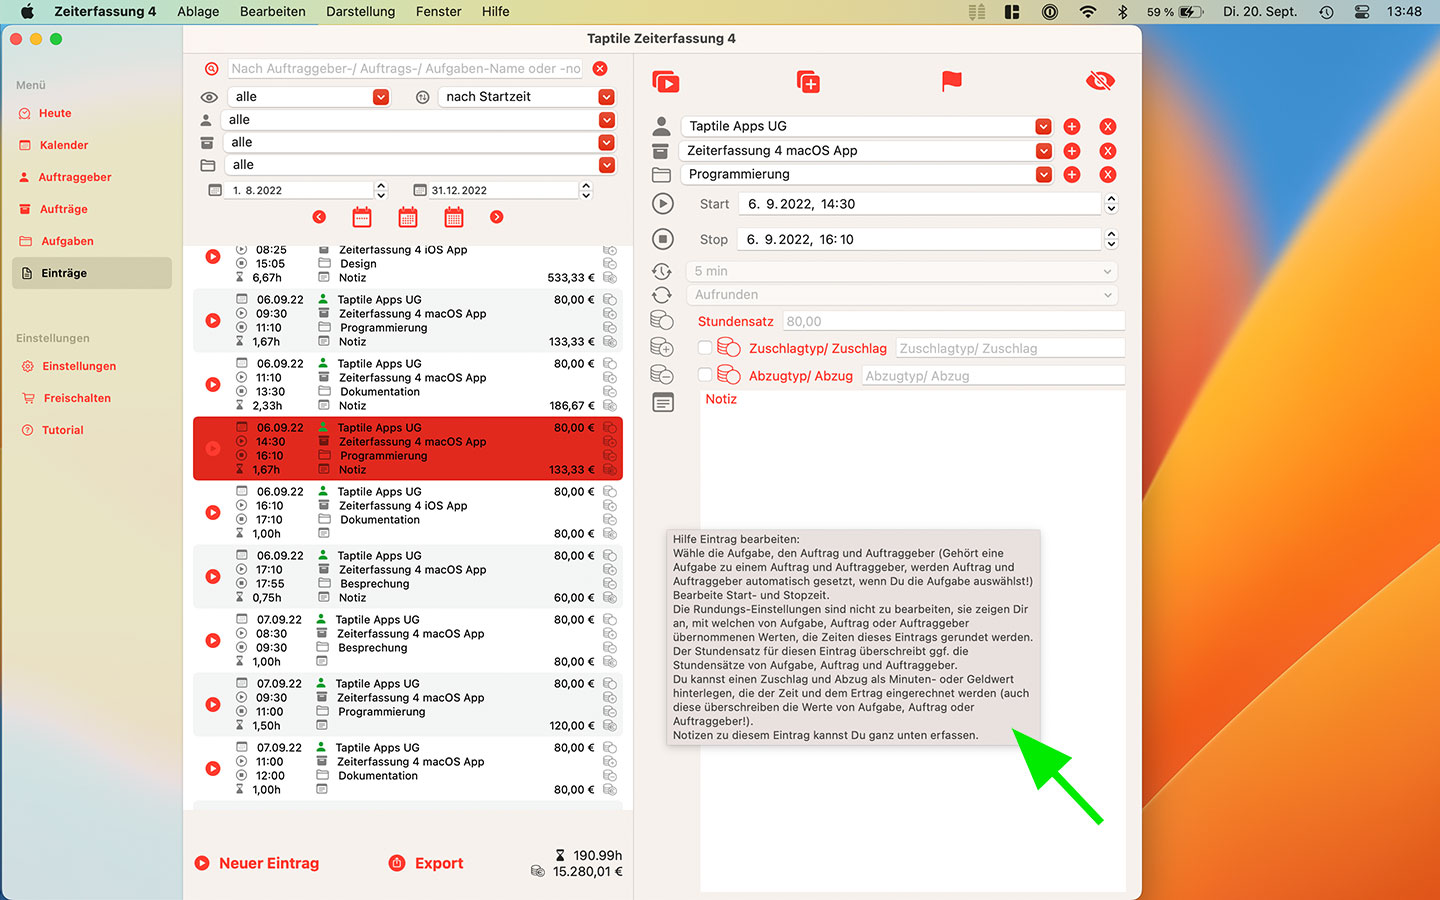Open the Aufrunden rounding mode dropdown

[902, 295]
